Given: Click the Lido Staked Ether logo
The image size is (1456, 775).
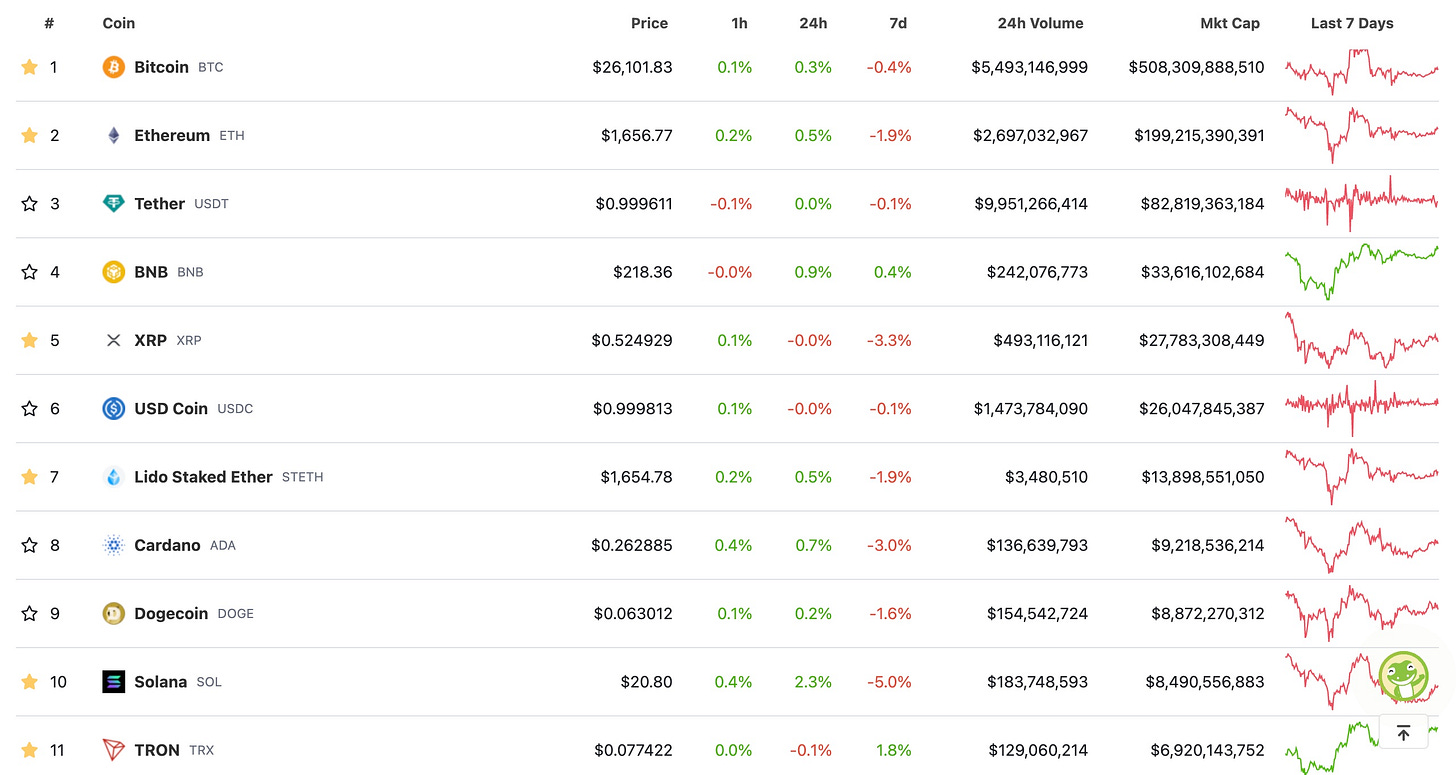Looking at the screenshot, I should (114, 477).
